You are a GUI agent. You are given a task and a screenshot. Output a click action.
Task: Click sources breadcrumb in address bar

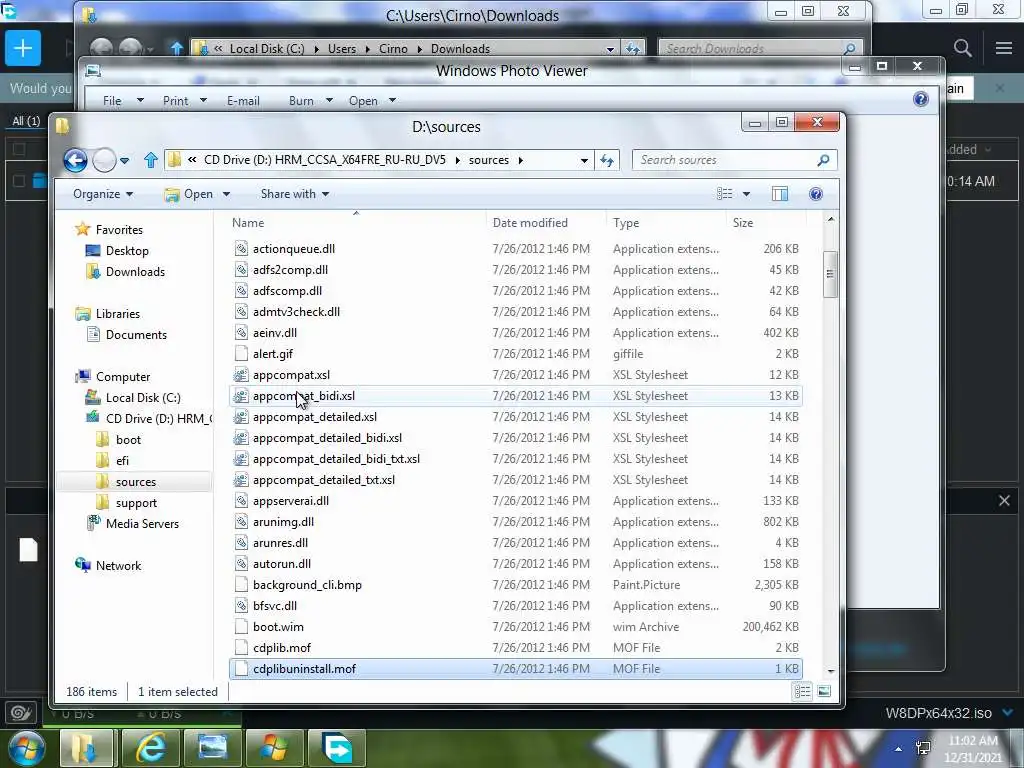488,160
